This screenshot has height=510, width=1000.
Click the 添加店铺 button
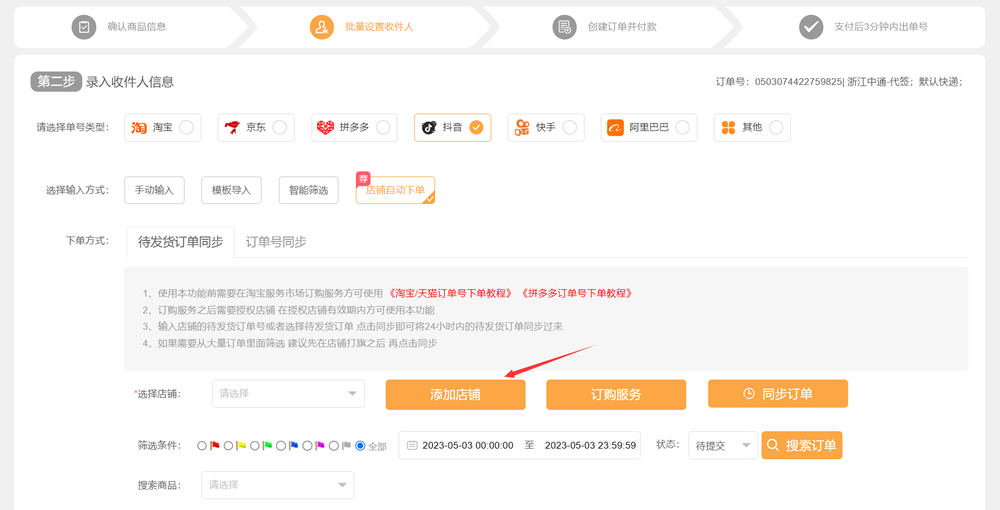(x=455, y=395)
